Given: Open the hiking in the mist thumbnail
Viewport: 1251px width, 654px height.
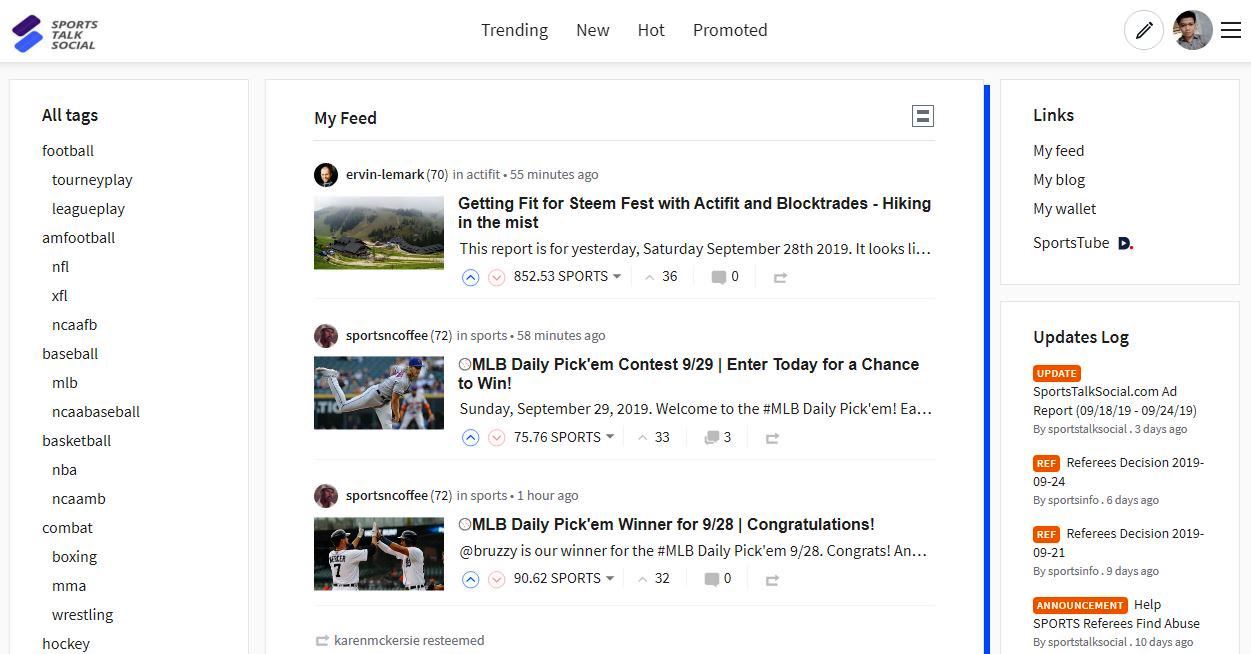Looking at the screenshot, I should [x=379, y=233].
